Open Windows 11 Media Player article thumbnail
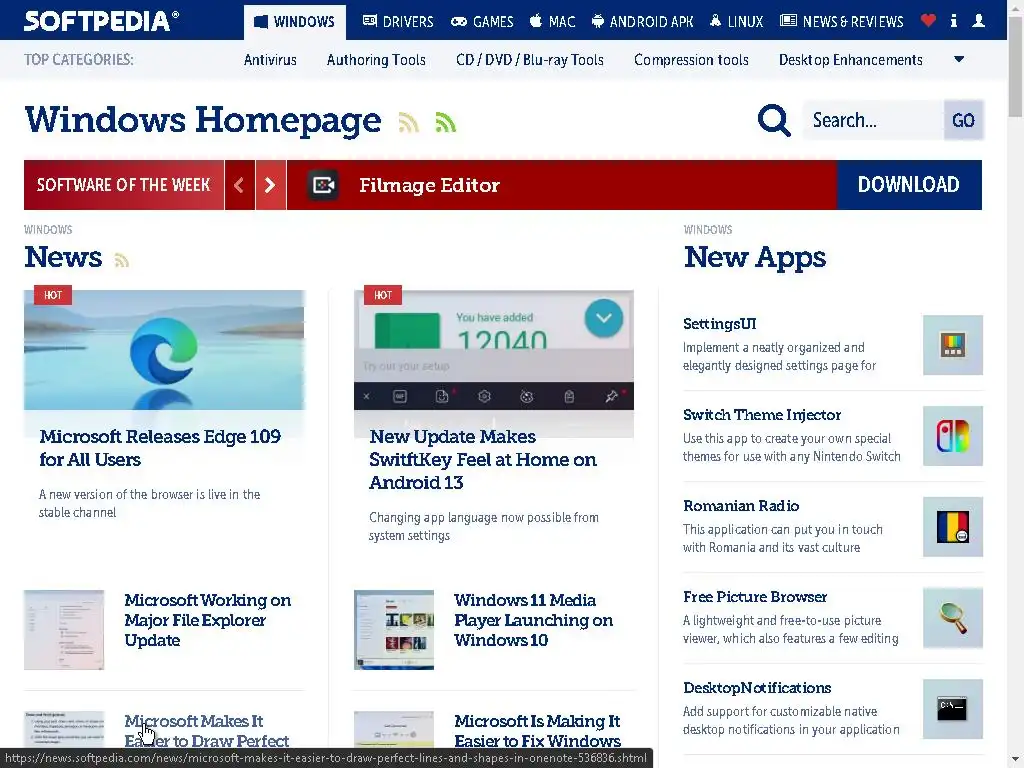The width and height of the screenshot is (1024, 768). (x=394, y=630)
